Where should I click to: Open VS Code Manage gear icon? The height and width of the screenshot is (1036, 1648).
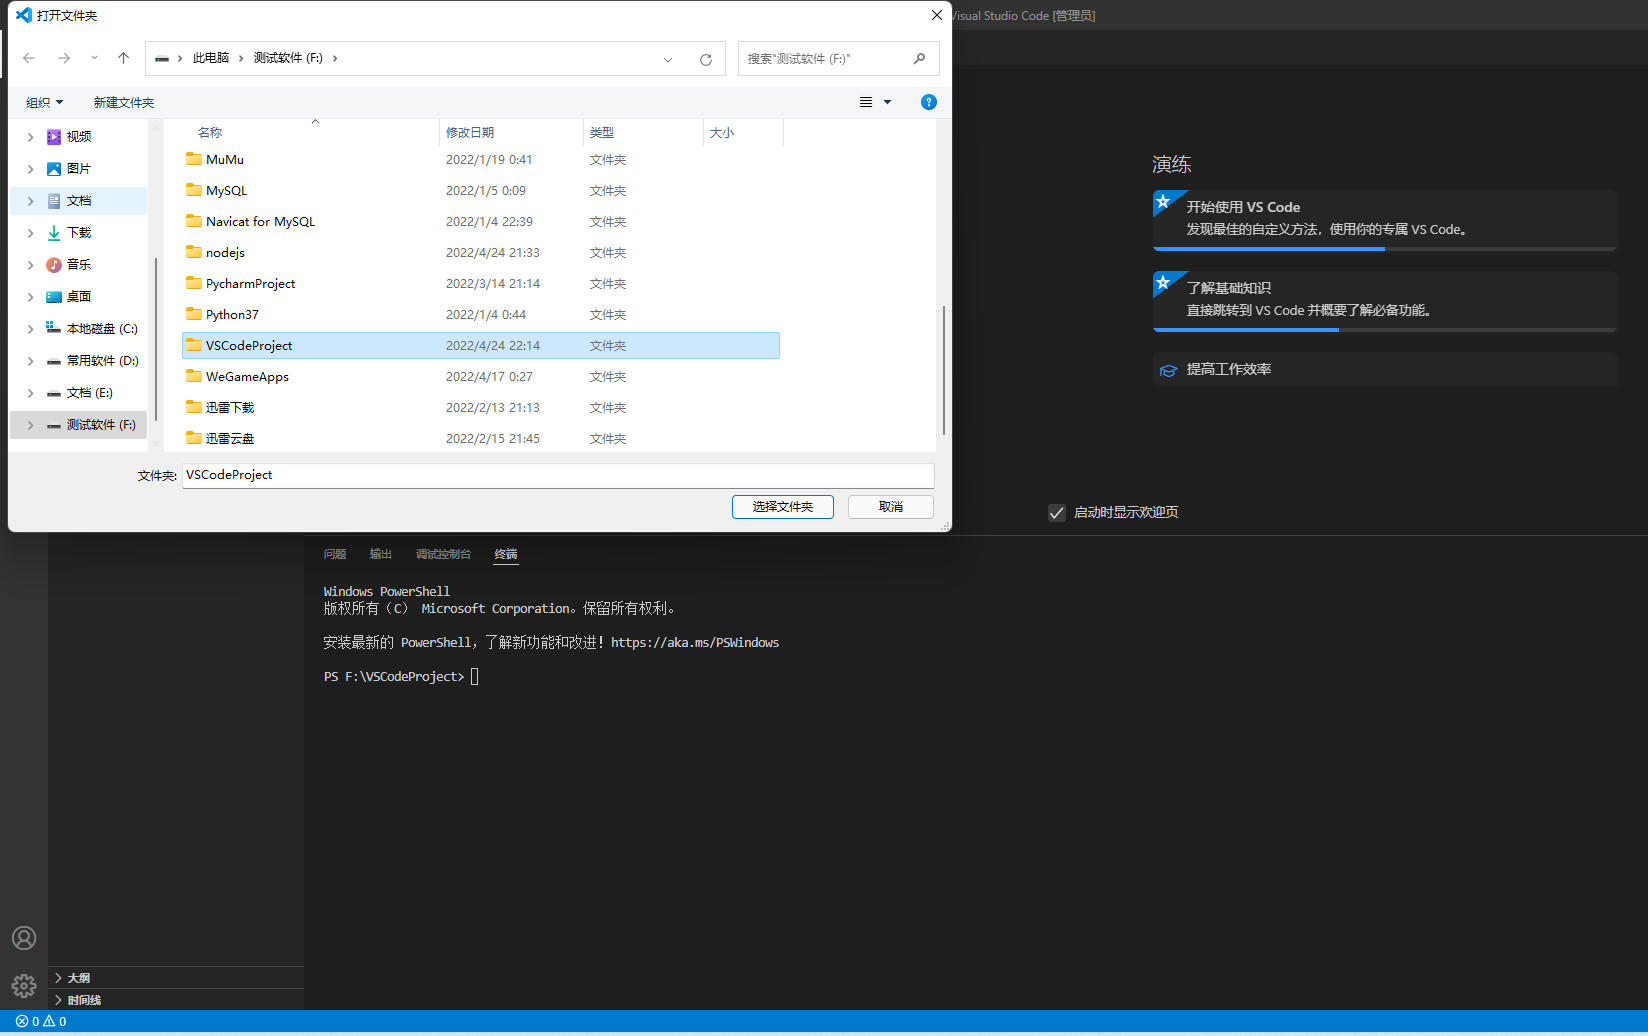click(24, 986)
